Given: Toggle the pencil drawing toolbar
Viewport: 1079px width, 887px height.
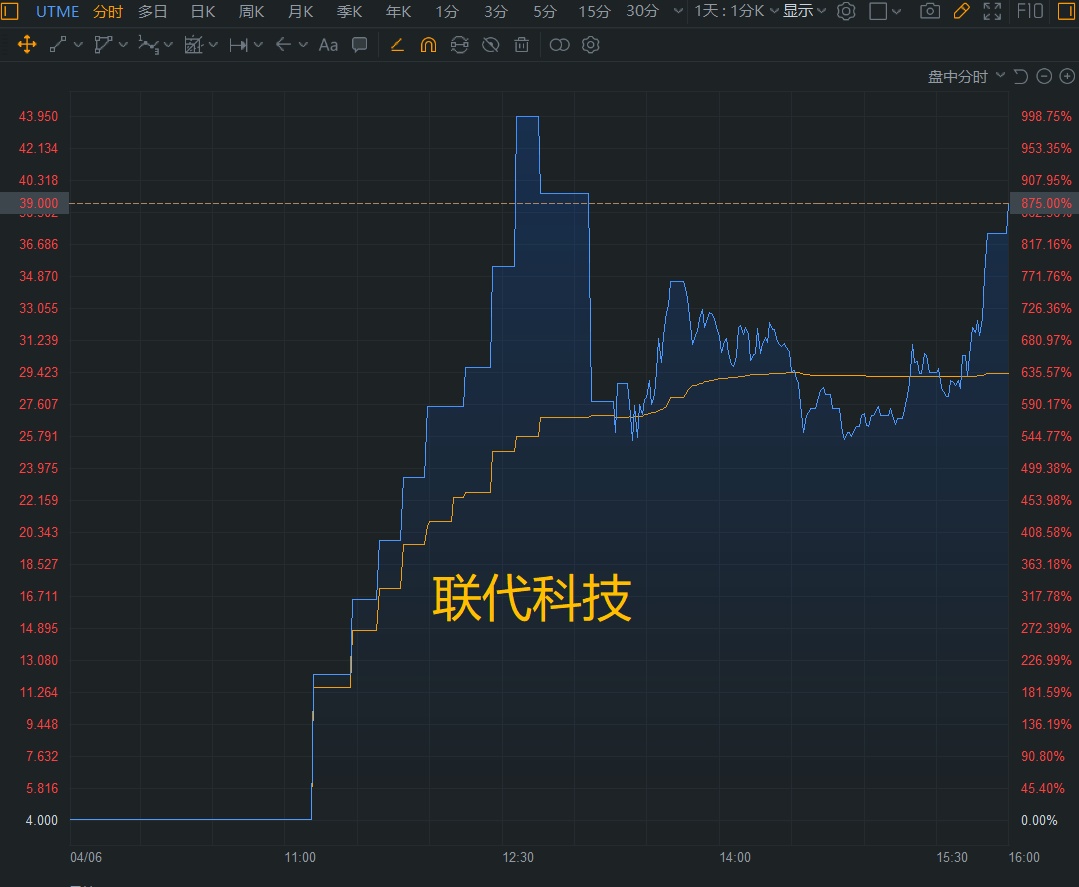Looking at the screenshot, I should click(x=961, y=11).
